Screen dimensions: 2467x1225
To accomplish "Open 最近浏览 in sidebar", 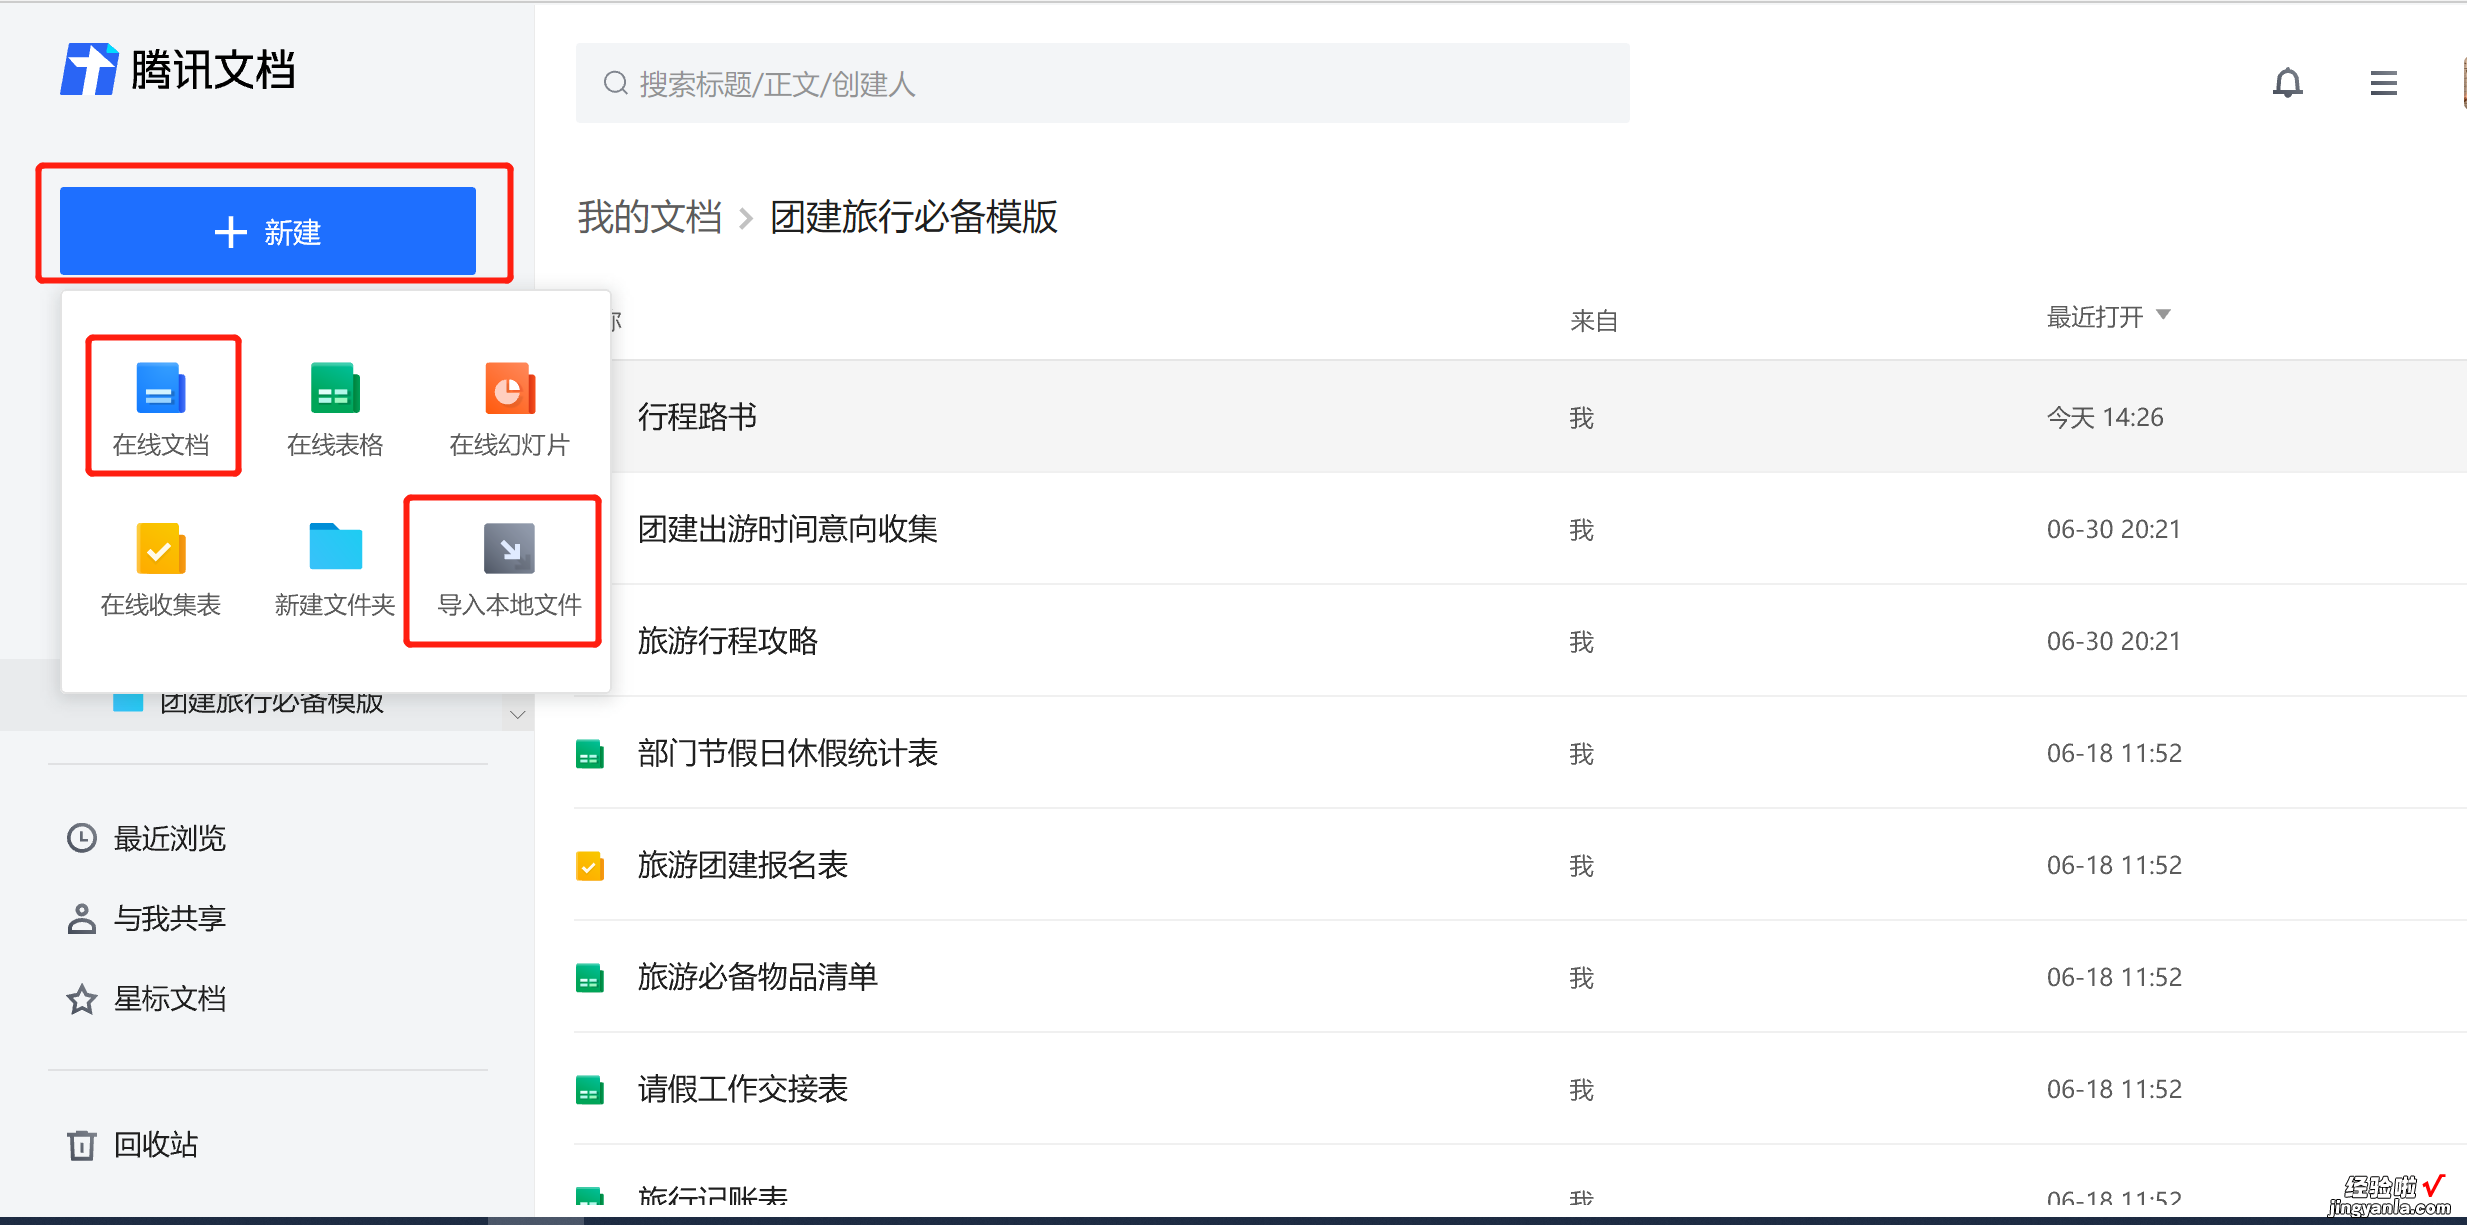I will (x=170, y=838).
